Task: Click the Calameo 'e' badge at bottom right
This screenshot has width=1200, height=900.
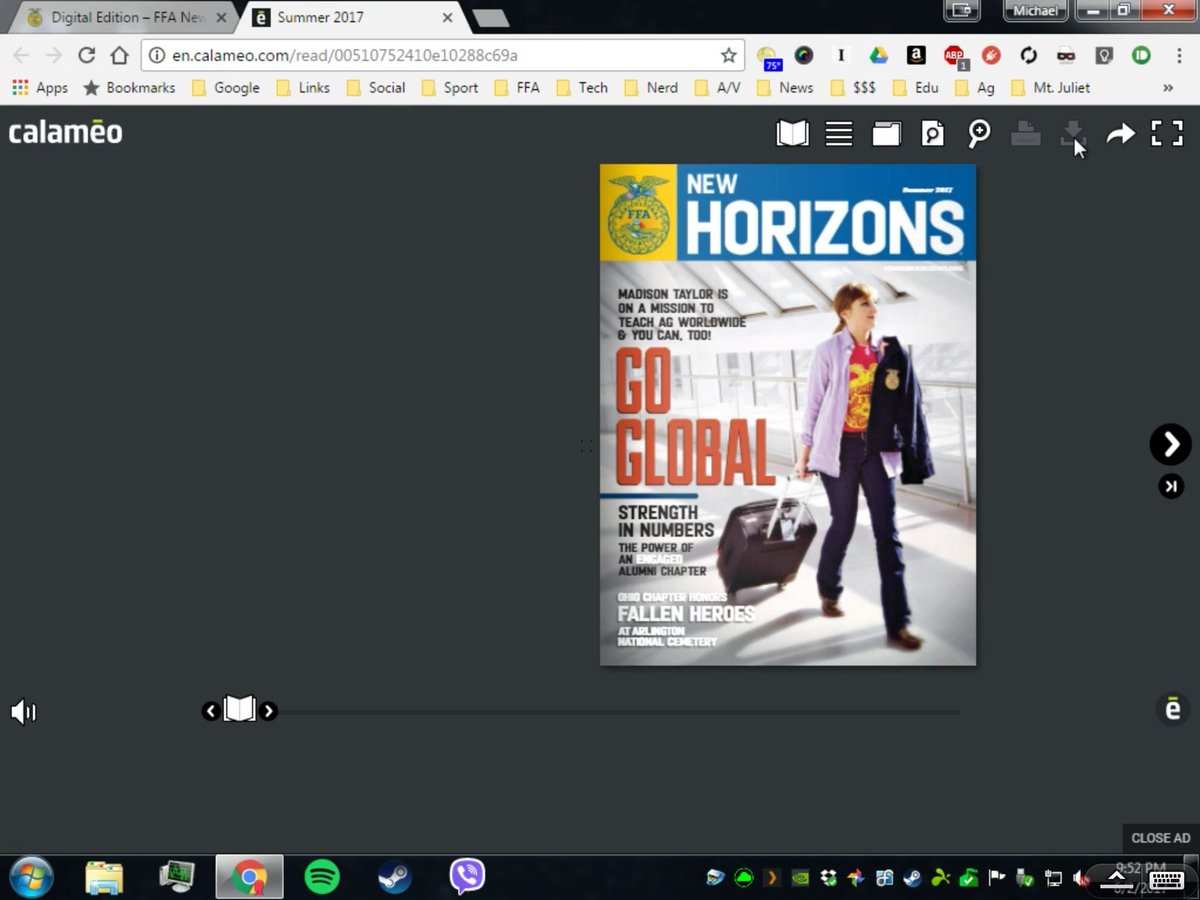Action: click(x=1172, y=709)
